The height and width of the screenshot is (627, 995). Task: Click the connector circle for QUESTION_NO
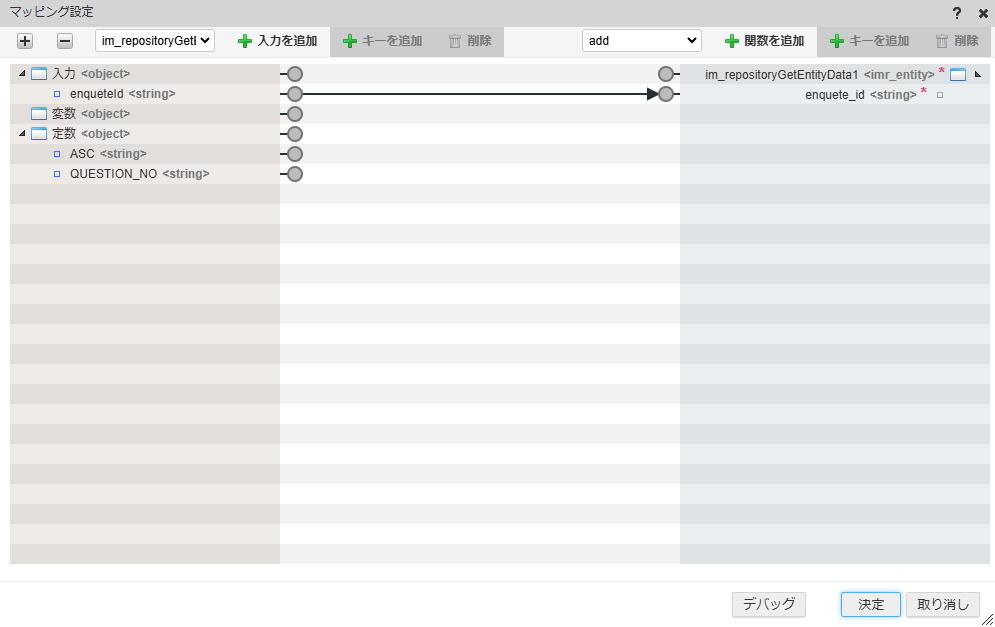coord(293,173)
